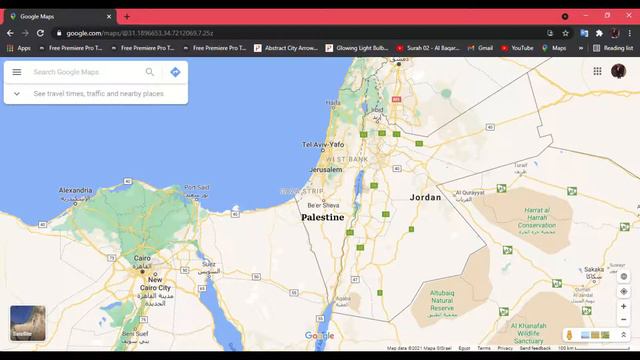Click the recording indicator in title bar
Image resolution: width=640 pixels, height=360 pixels.
(565, 16)
